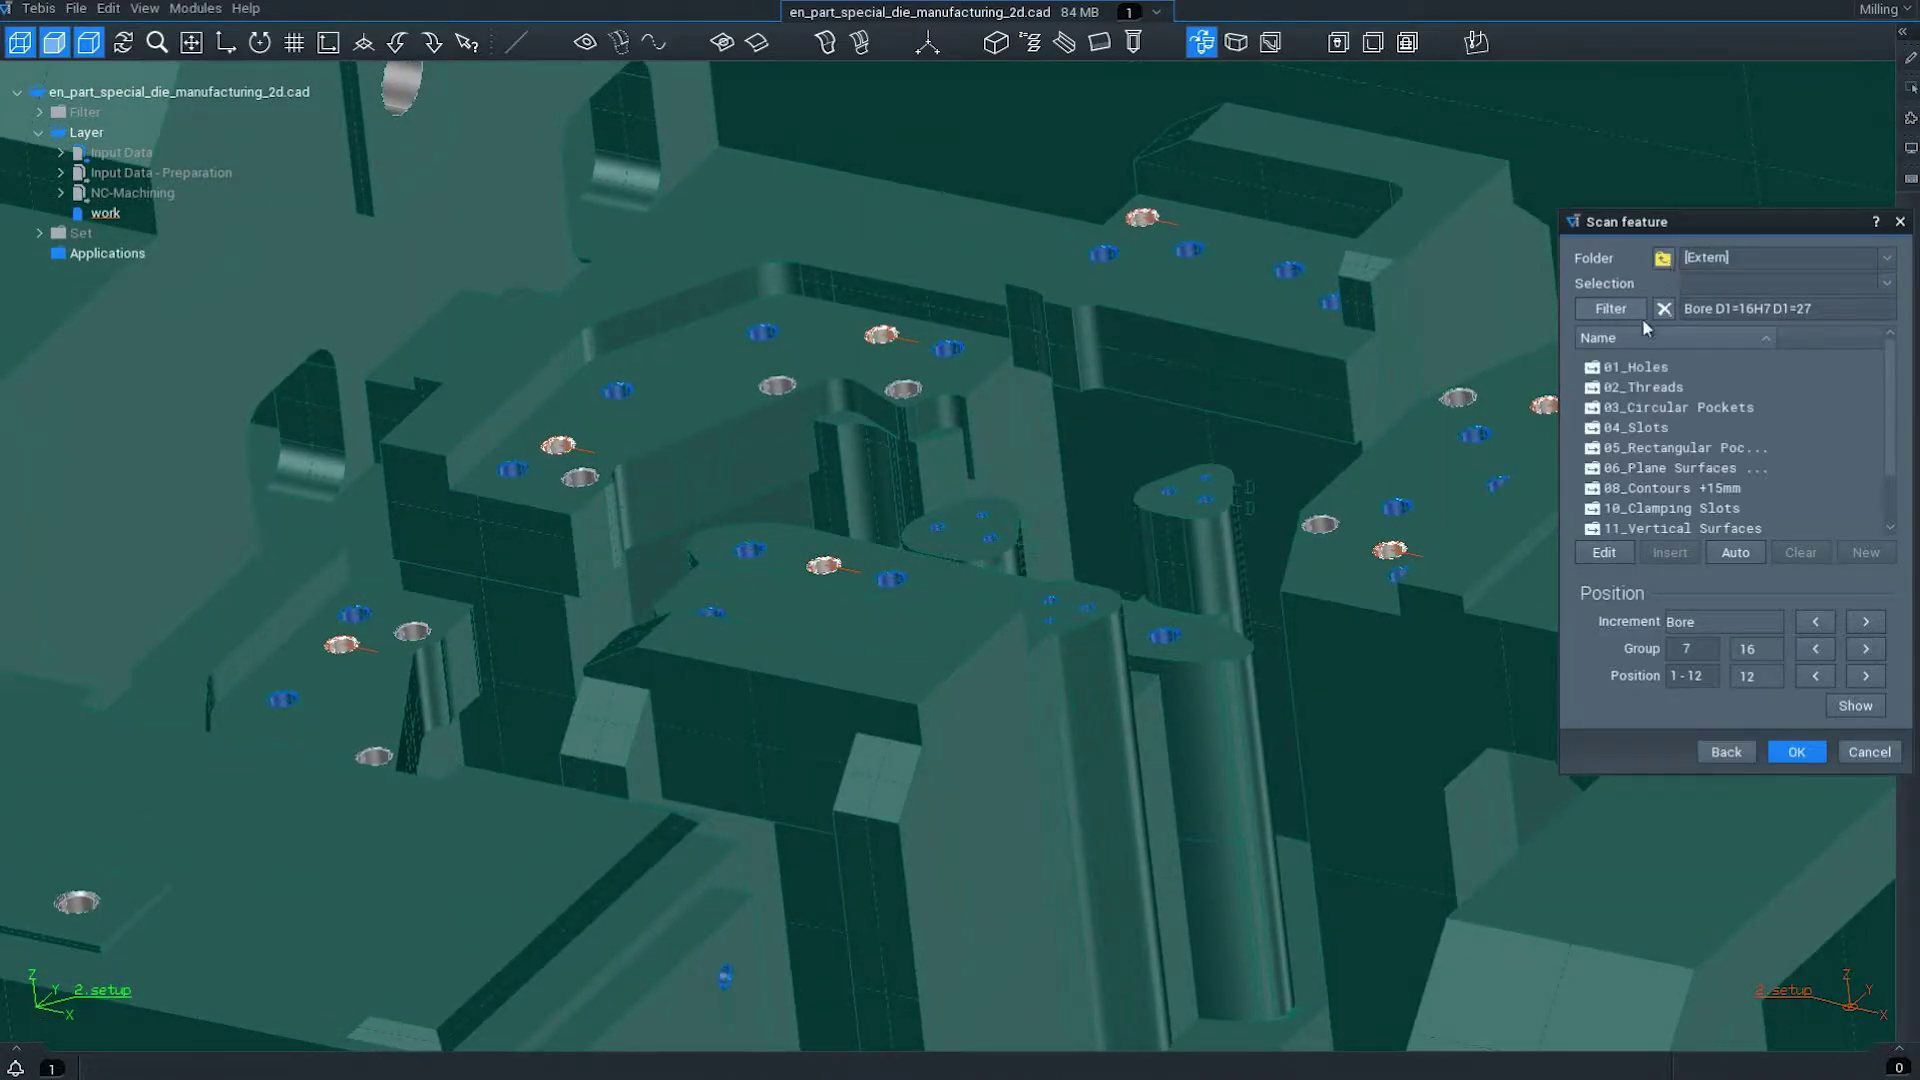Viewport: 1920px width, 1080px height.
Task: Clear filter with X toggle button
Action: coord(1663,309)
